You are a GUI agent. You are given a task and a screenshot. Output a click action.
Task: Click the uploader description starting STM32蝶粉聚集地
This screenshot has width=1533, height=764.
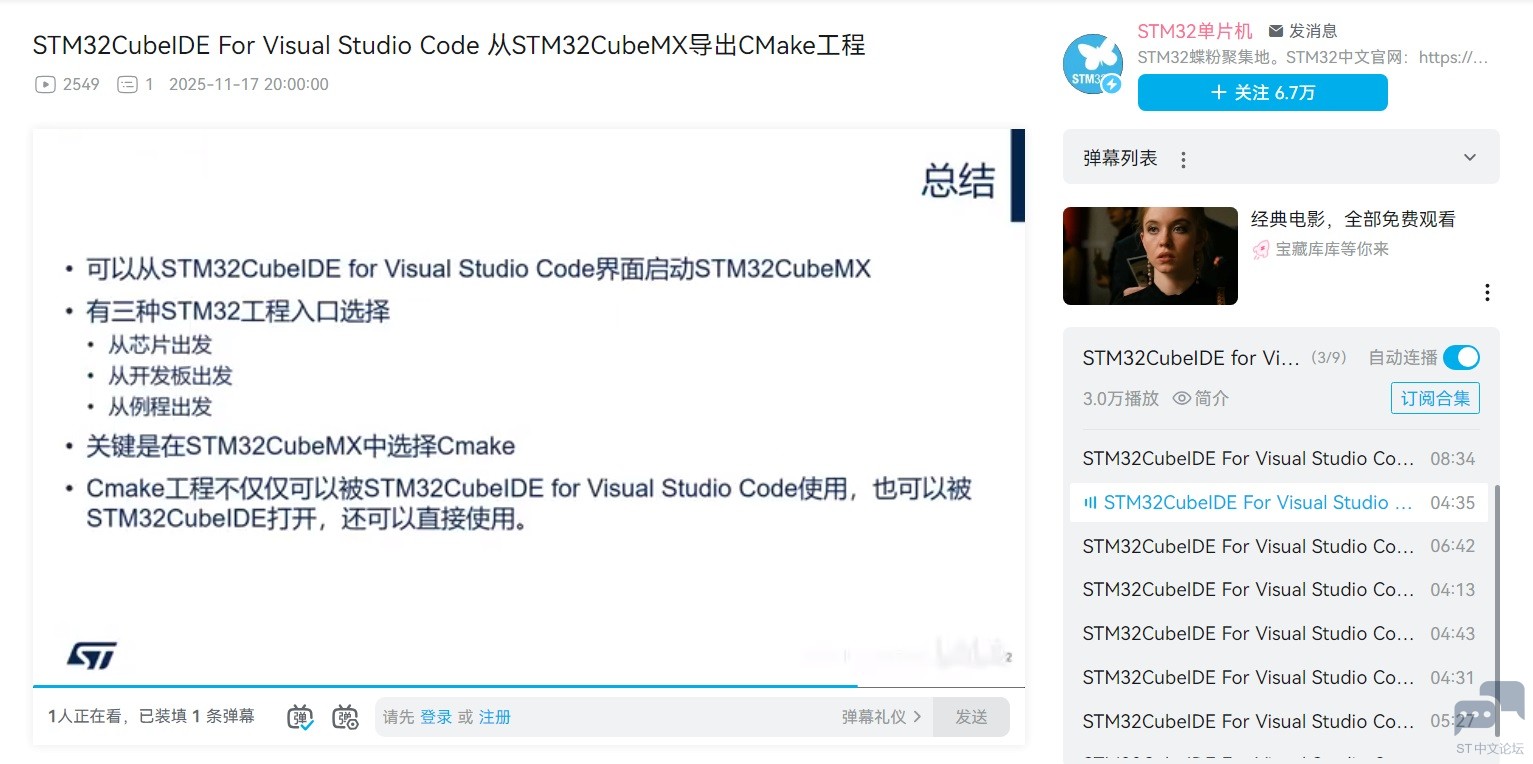click(1313, 58)
